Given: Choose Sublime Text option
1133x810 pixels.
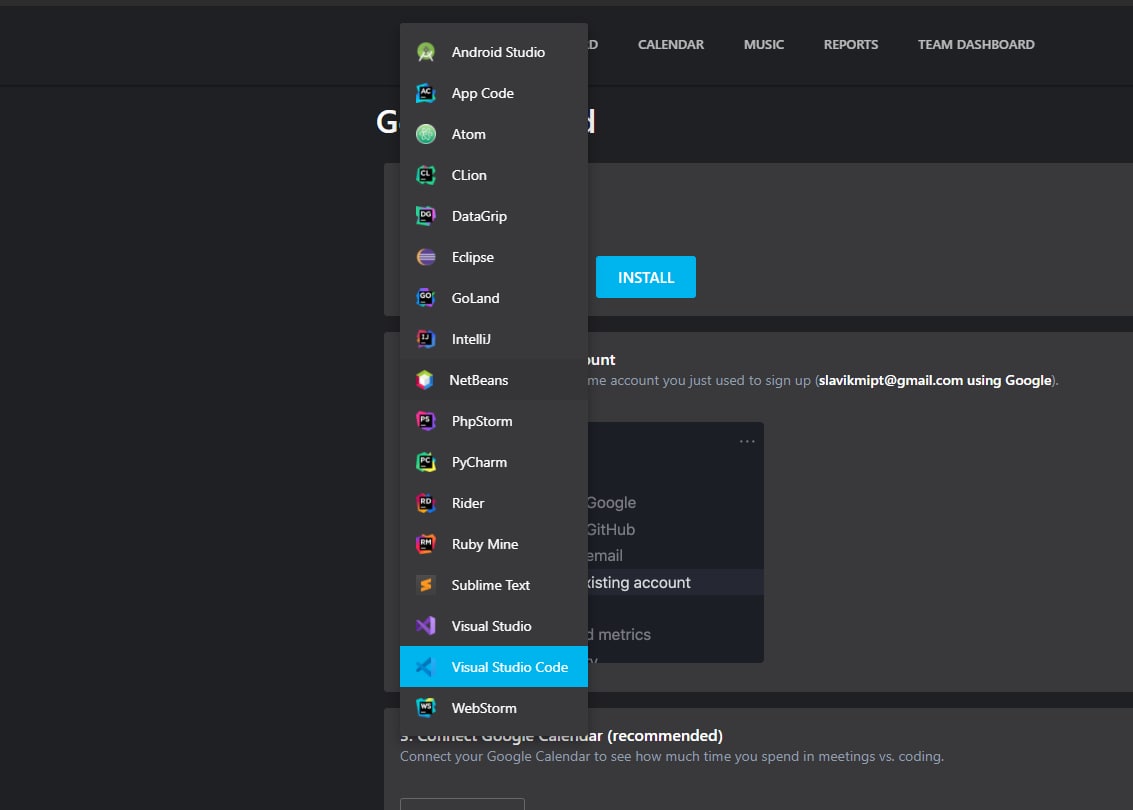Looking at the screenshot, I should coord(494,585).
